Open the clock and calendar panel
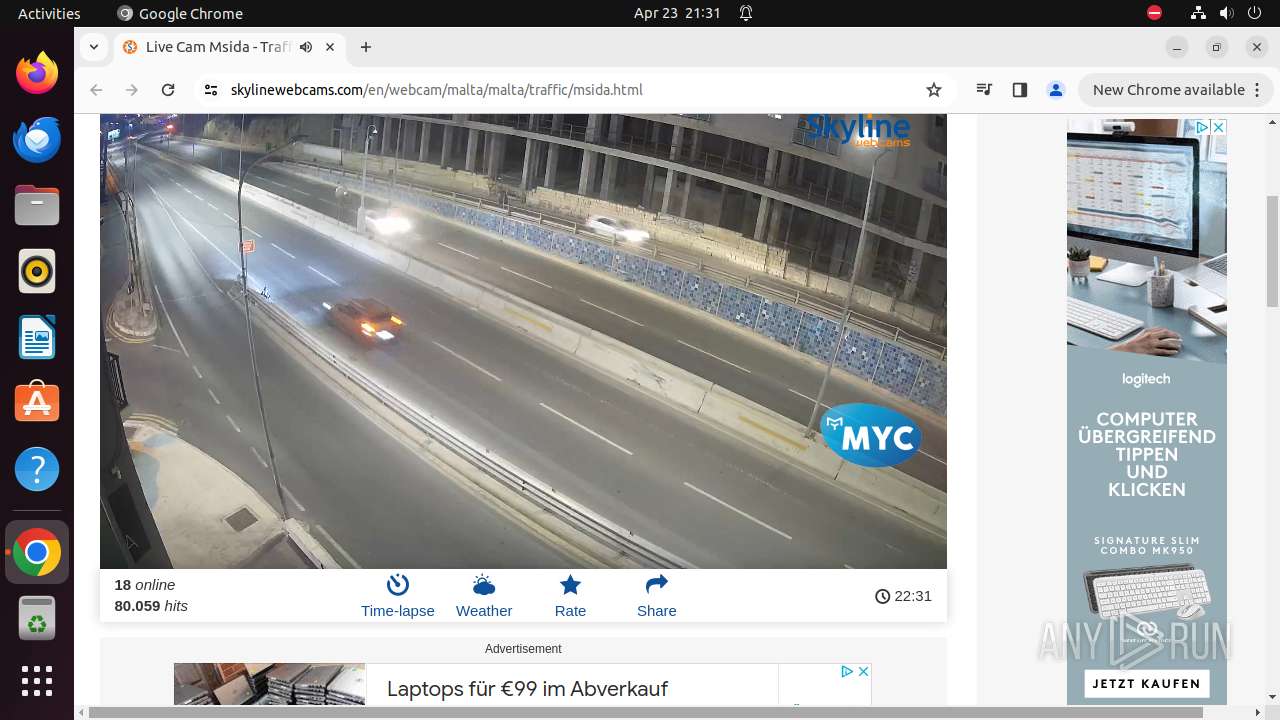The image size is (1280, 720). 677,13
